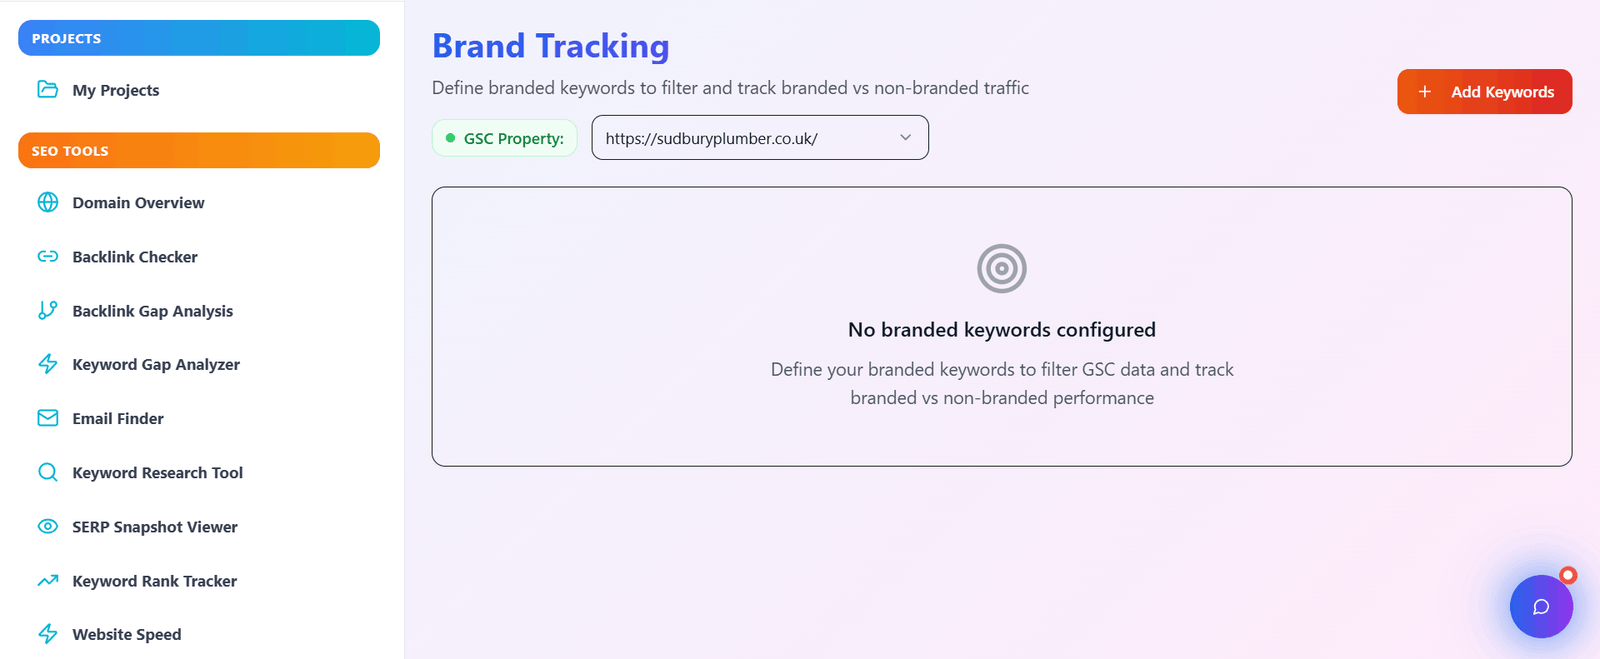Open the GSC property URL dropdown
This screenshot has height=659, width=1600.
pos(759,137)
